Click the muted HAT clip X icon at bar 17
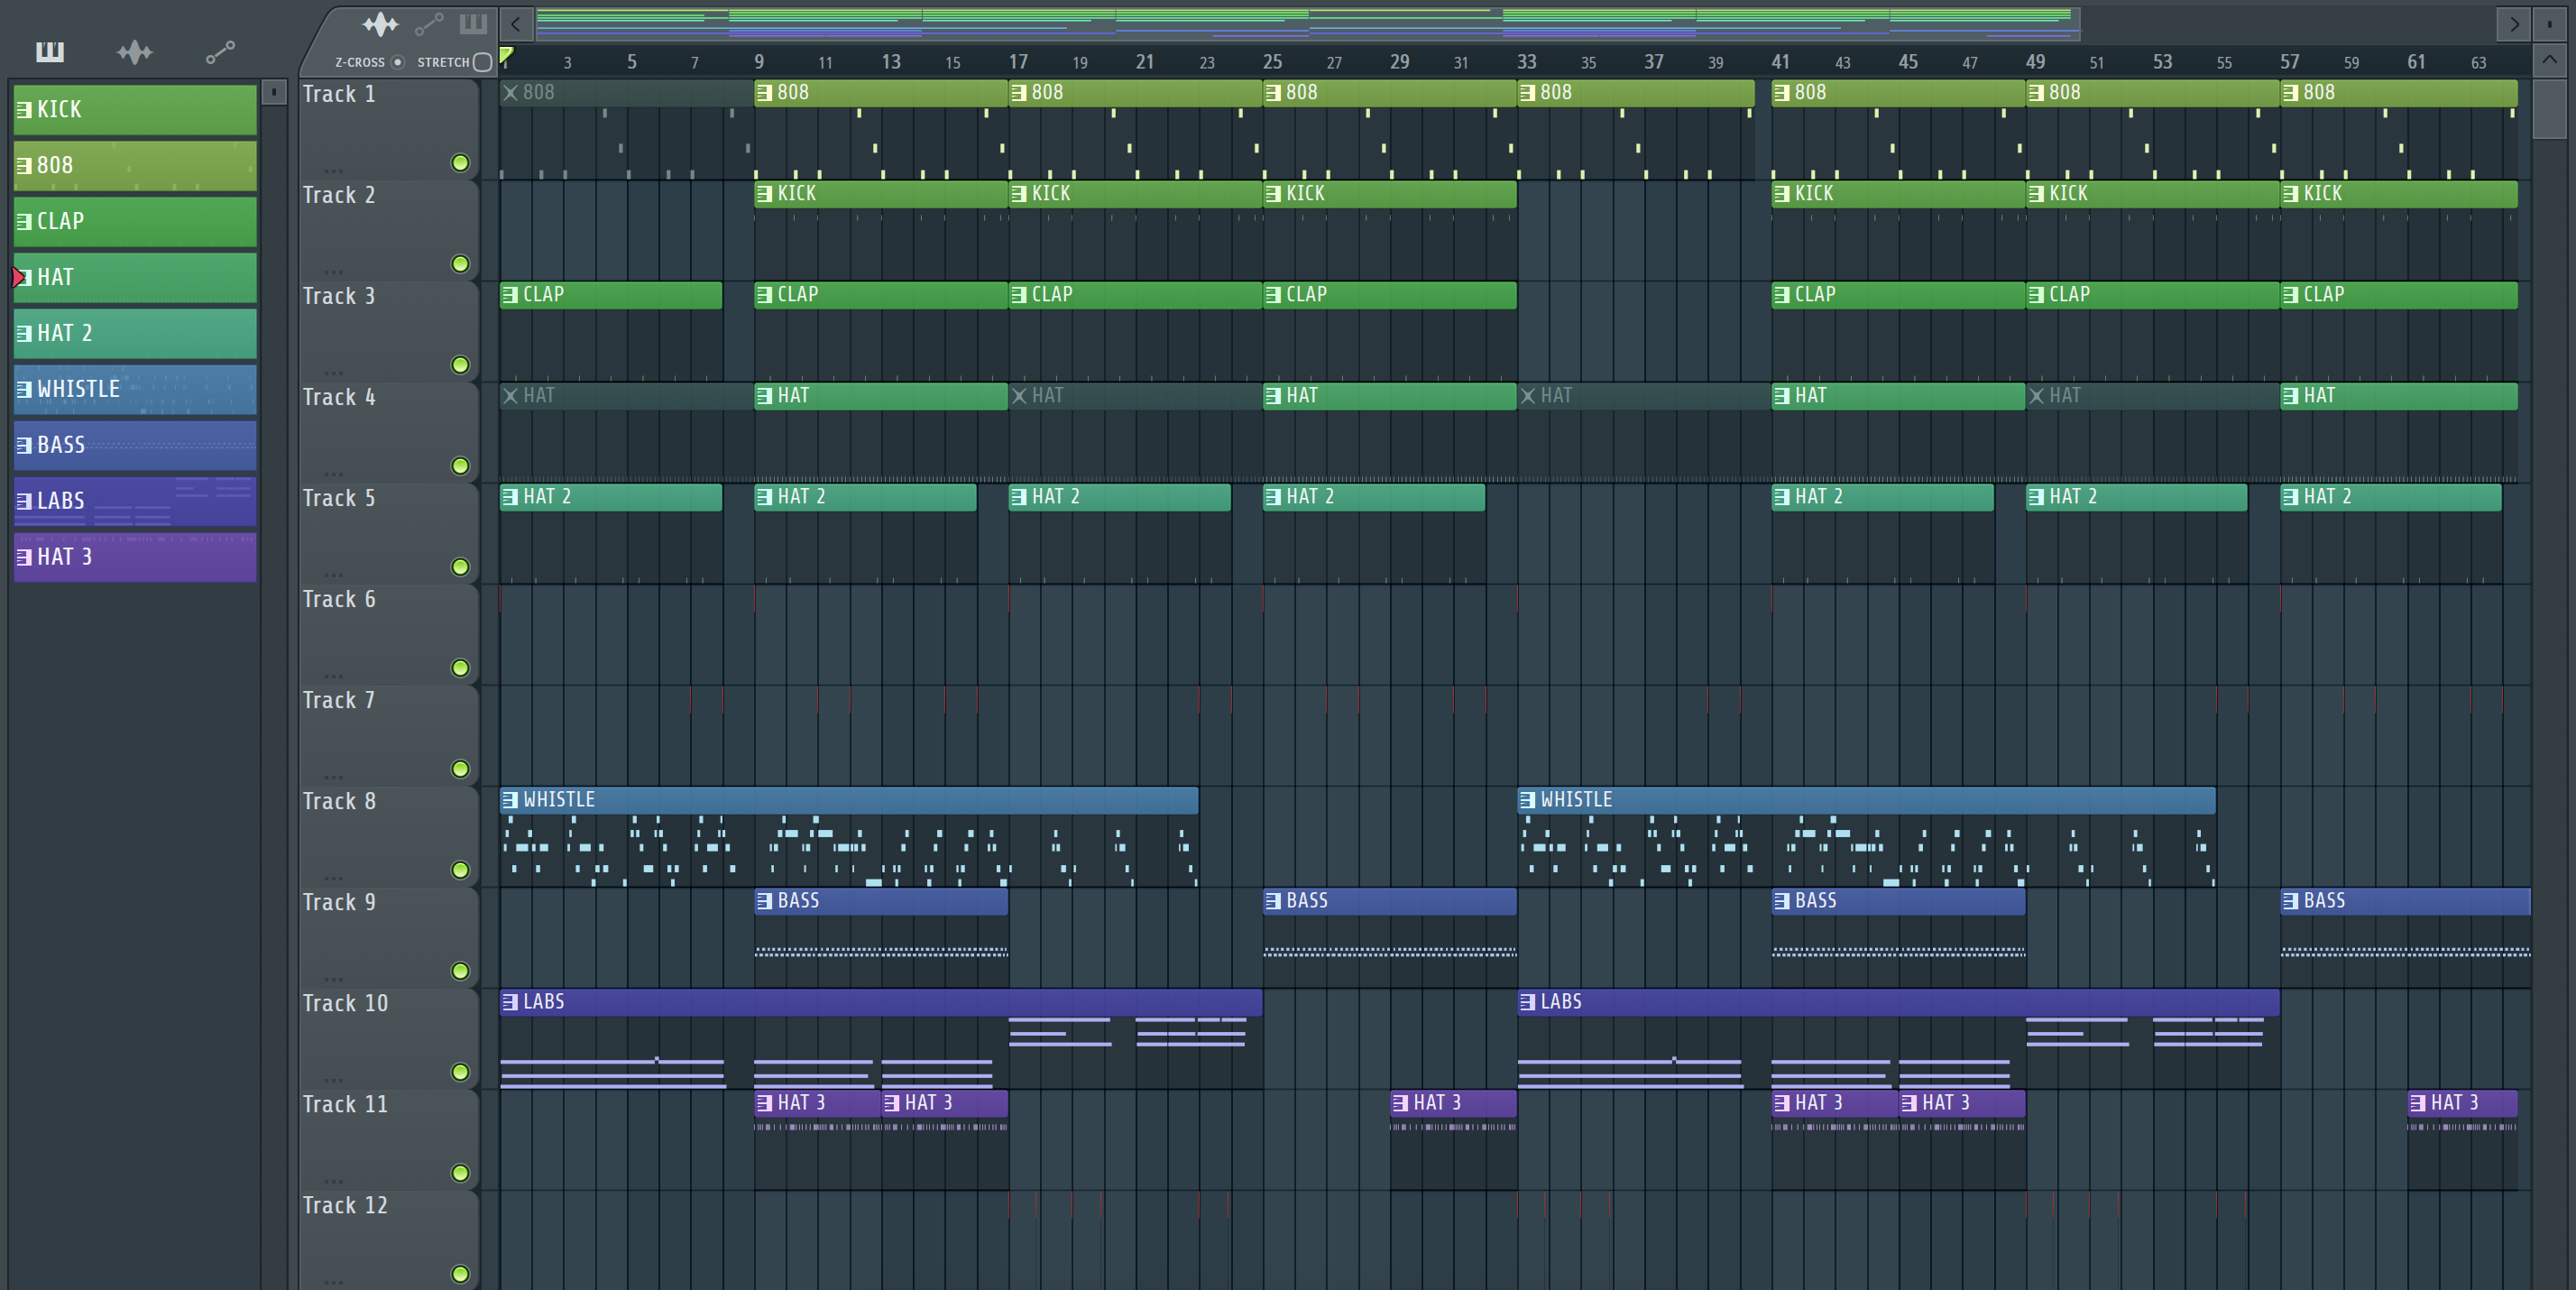This screenshot has width=2576, height=1290. (1019, 396)
